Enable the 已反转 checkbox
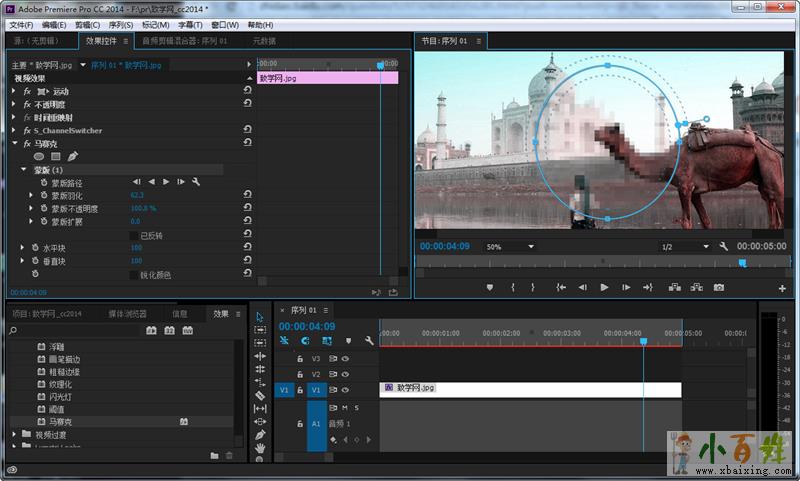The height and width of the screenshot is (481, 800). click(x=134, y=235)
